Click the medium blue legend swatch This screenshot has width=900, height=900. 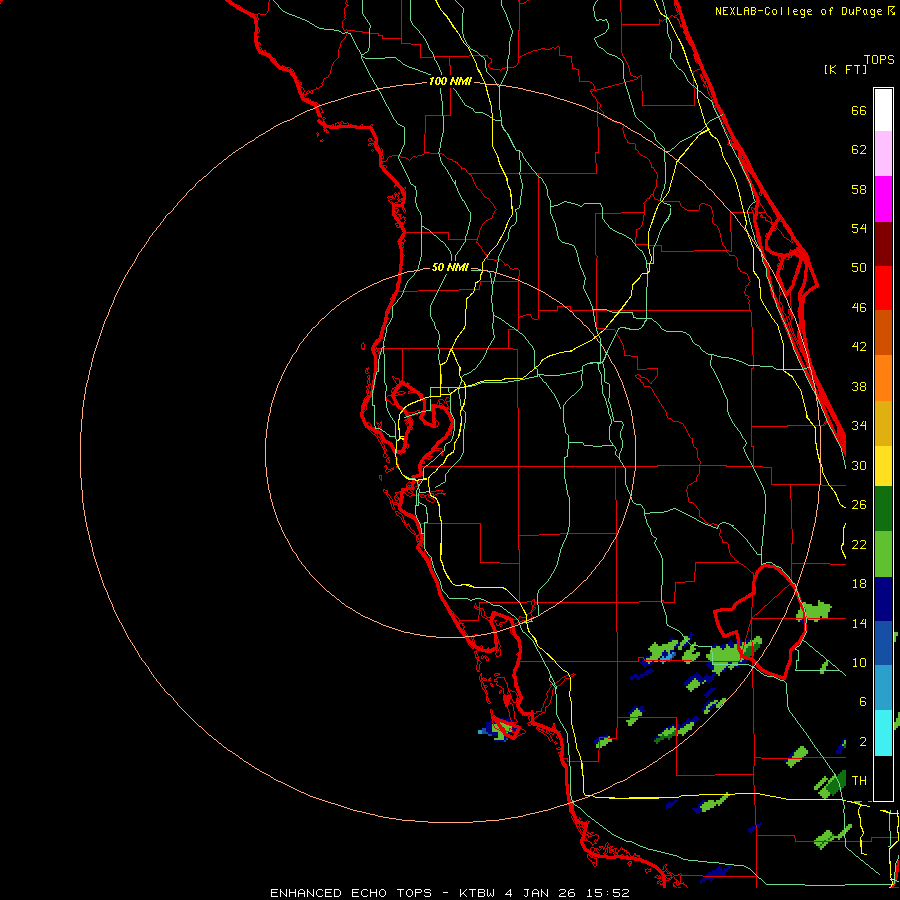(883, 643)
